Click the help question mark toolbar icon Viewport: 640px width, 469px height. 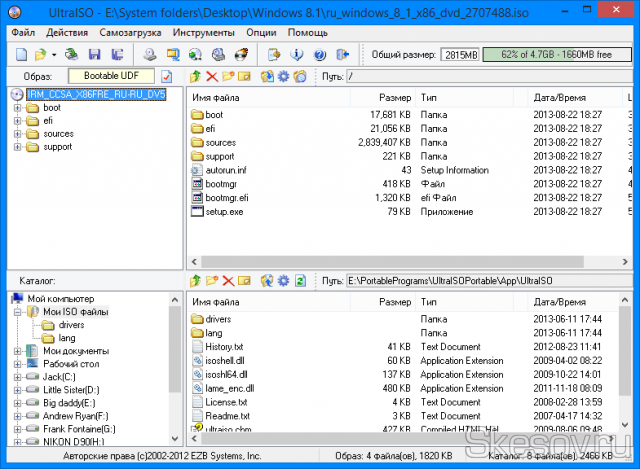point(320,54)
